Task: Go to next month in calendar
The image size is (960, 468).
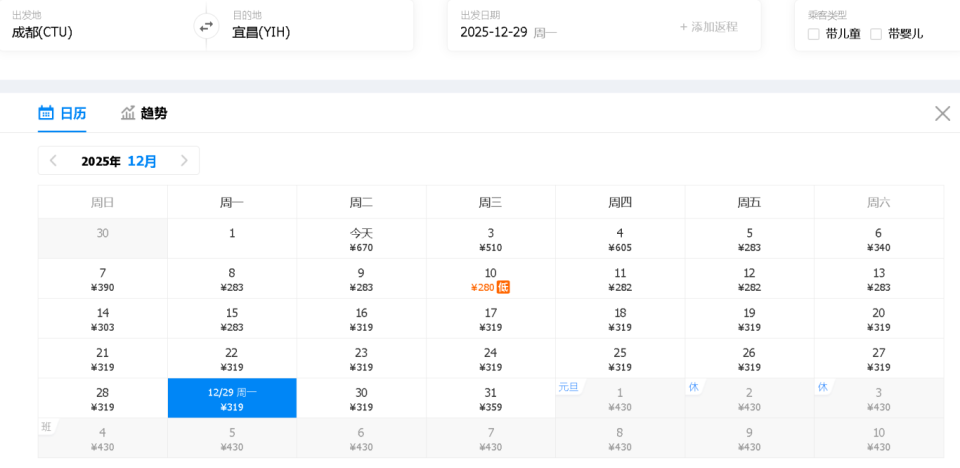Action: (184, 161)
